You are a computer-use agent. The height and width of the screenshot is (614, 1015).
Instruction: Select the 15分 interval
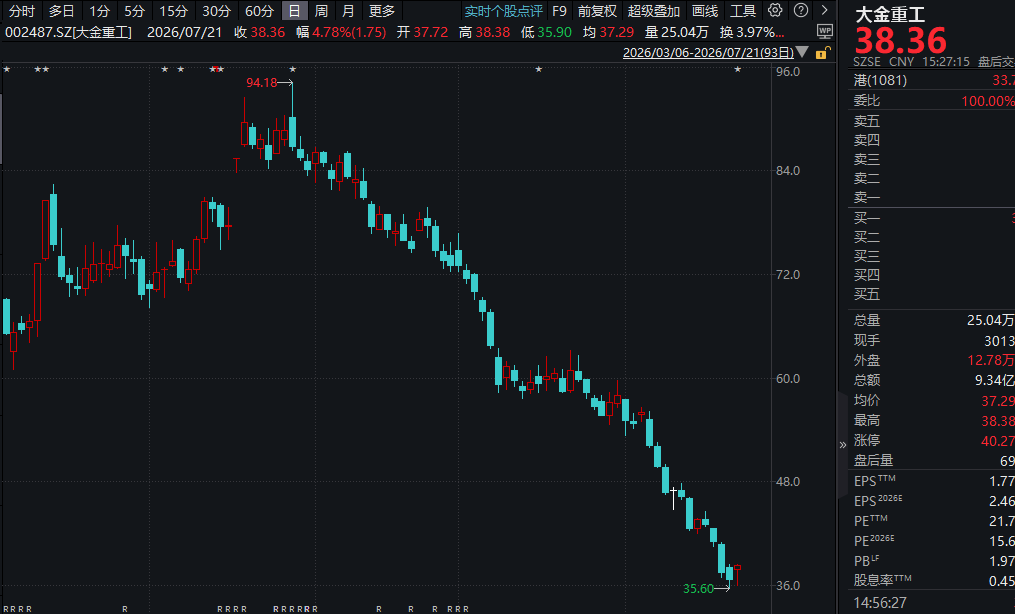[x=173, y=11]
